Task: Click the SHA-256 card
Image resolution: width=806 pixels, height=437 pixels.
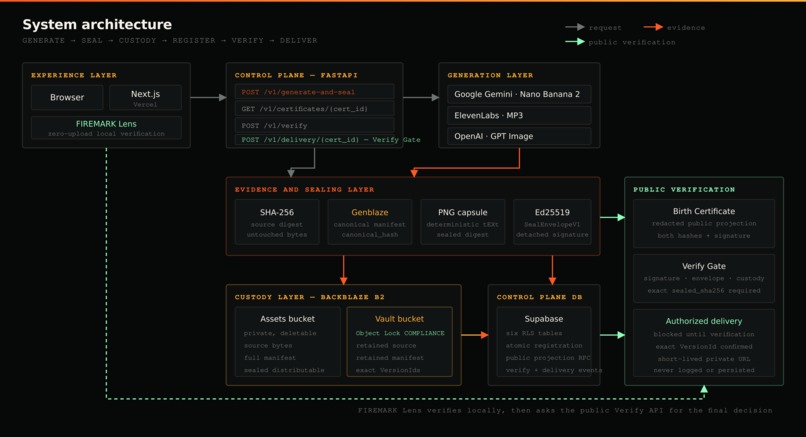Action: pos(277,222)
